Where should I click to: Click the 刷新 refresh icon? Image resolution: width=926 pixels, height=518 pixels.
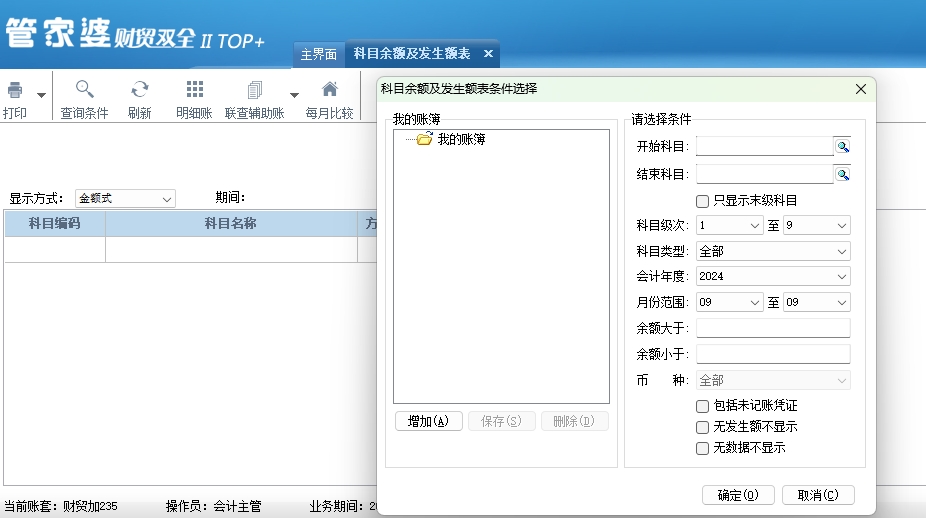click(140, 90)
